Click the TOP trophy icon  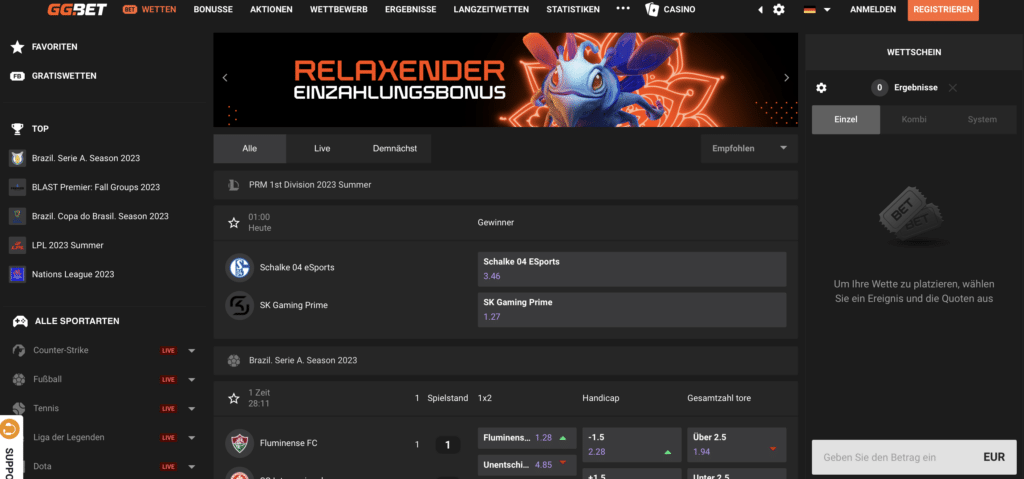click(x=18, y=129)
